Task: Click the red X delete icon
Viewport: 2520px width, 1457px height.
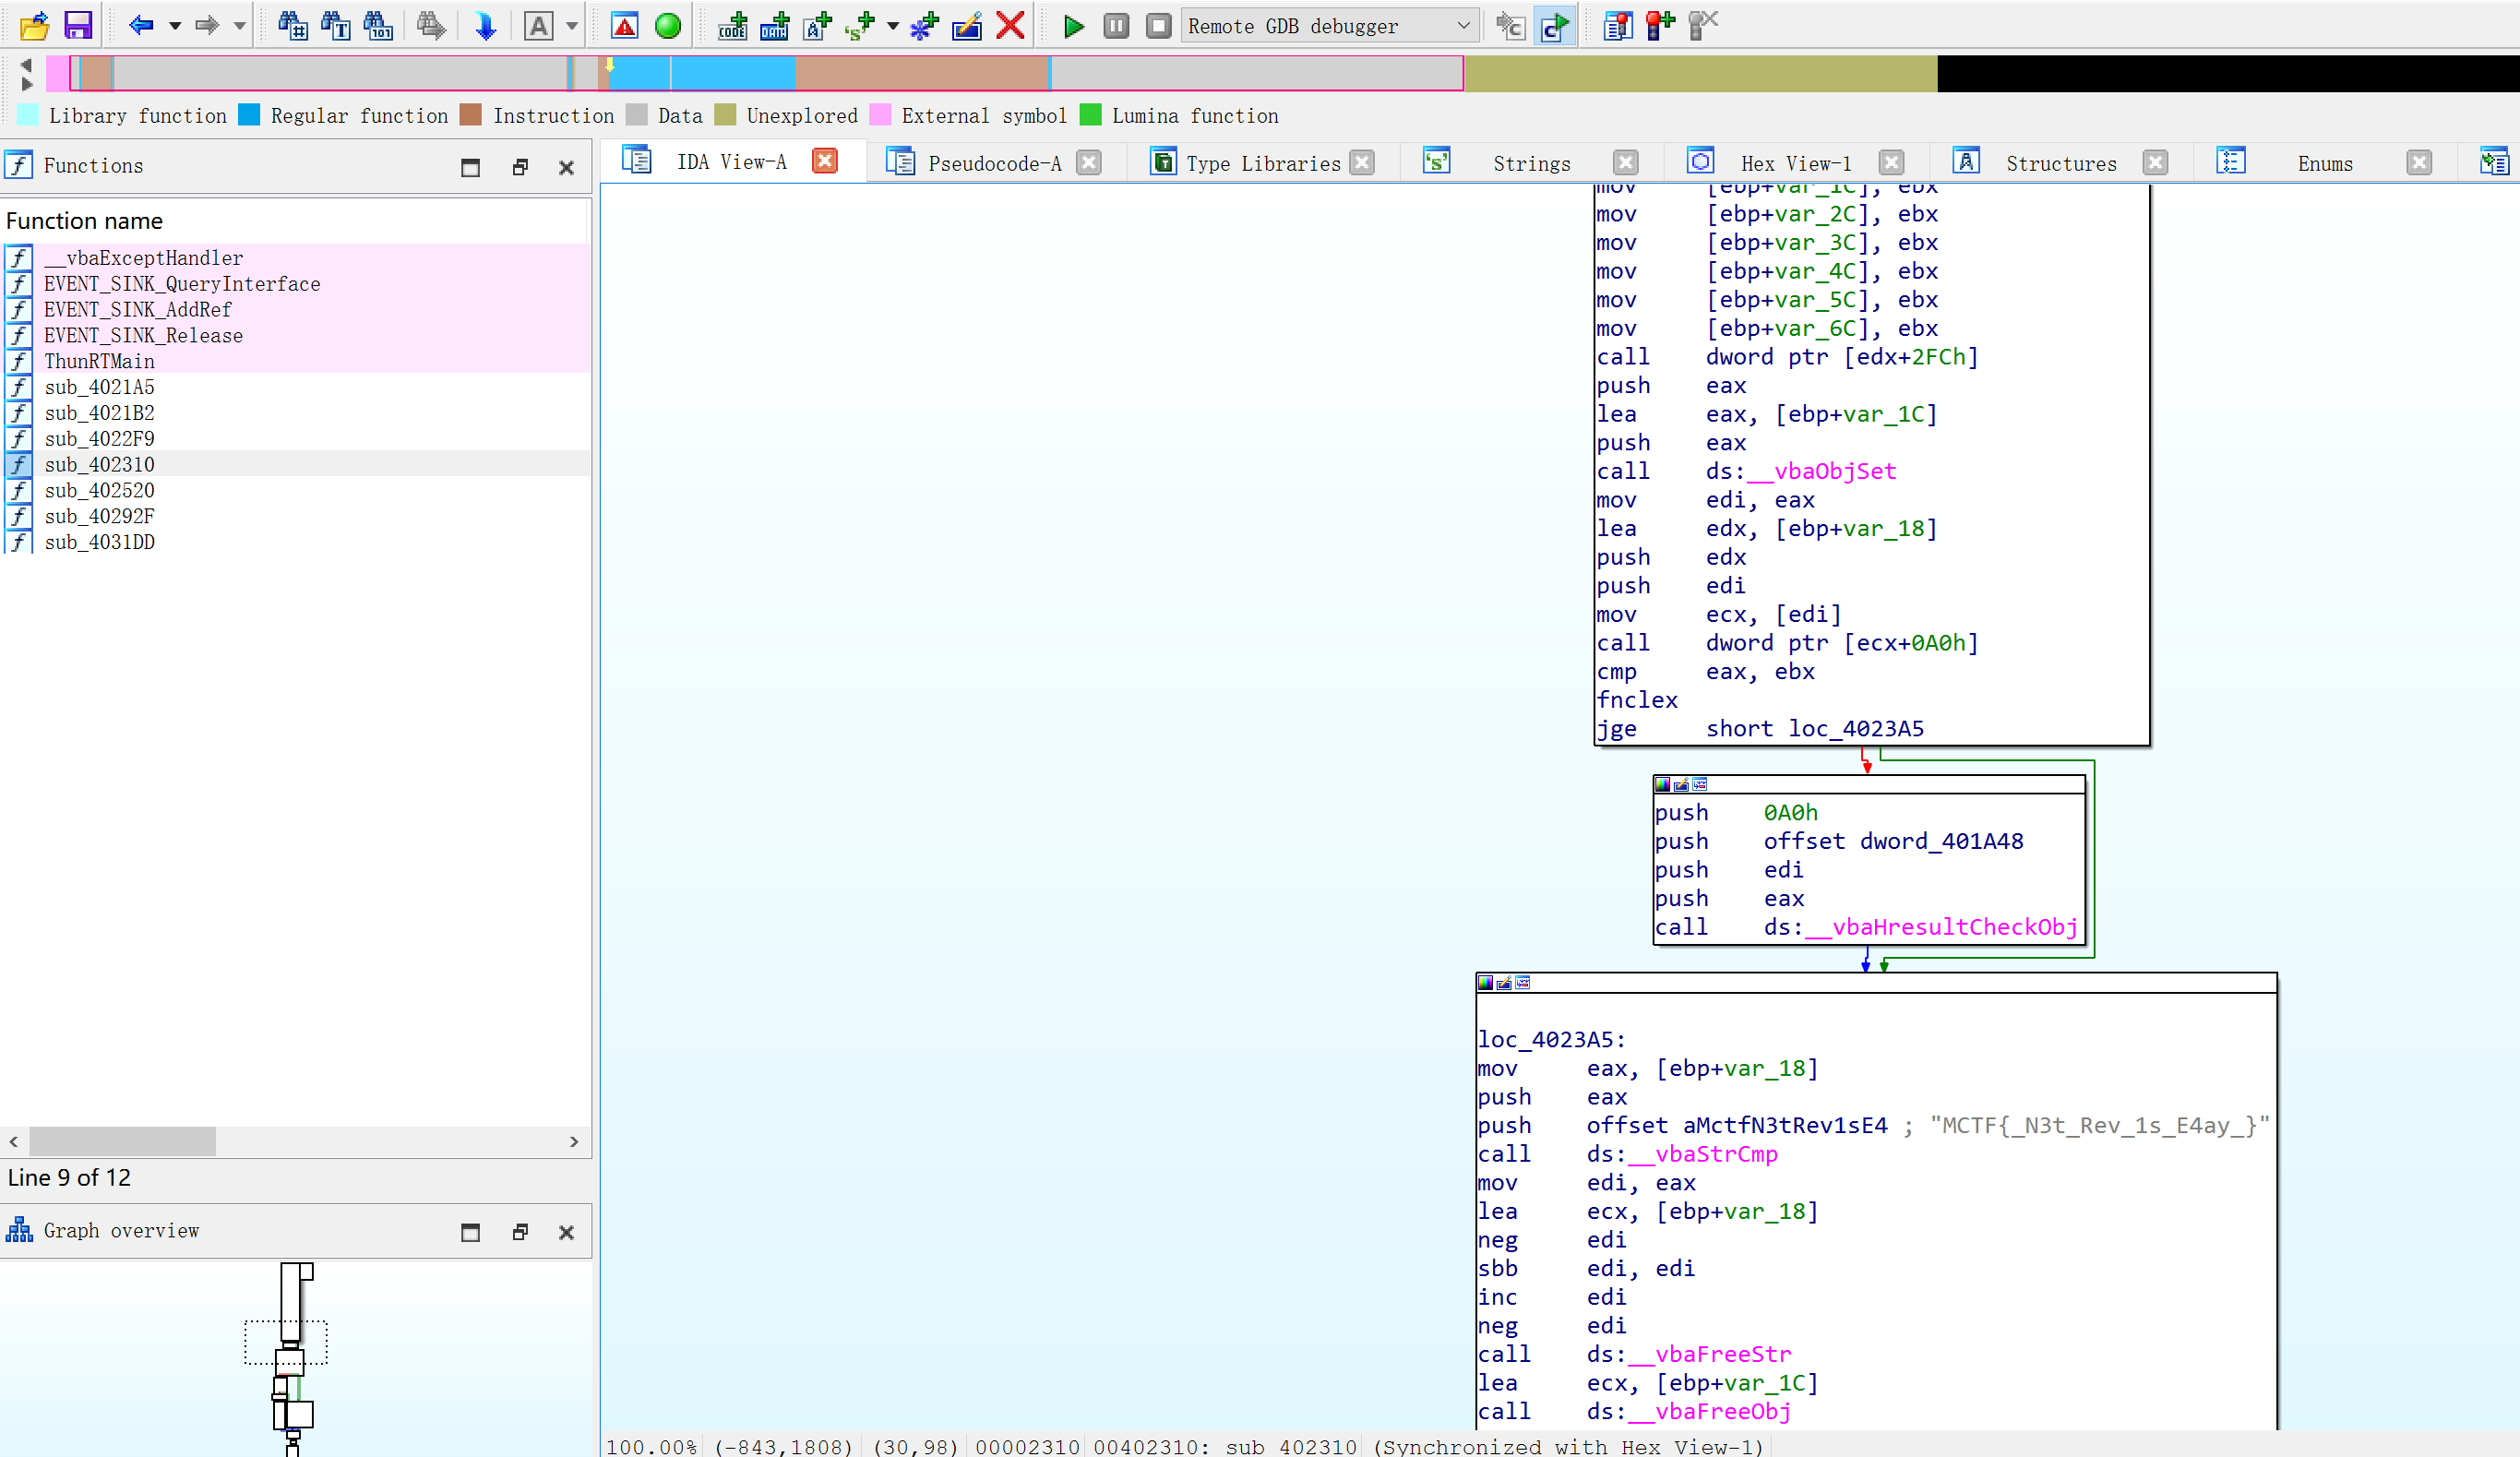Action: [1010, 25]
